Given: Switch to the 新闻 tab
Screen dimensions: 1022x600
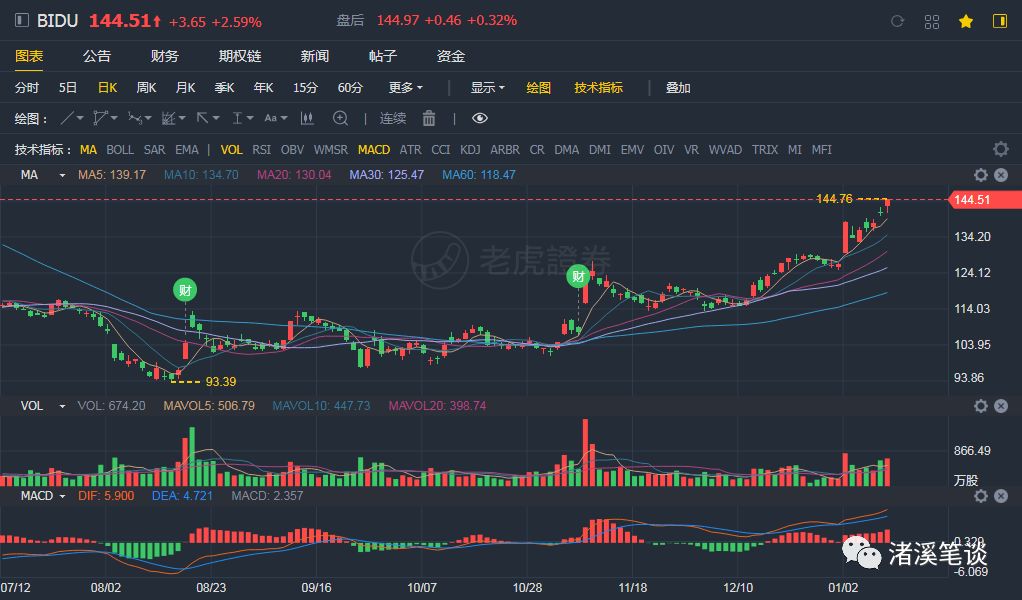Looking at the screenshot, I should [x=315, y=56].
